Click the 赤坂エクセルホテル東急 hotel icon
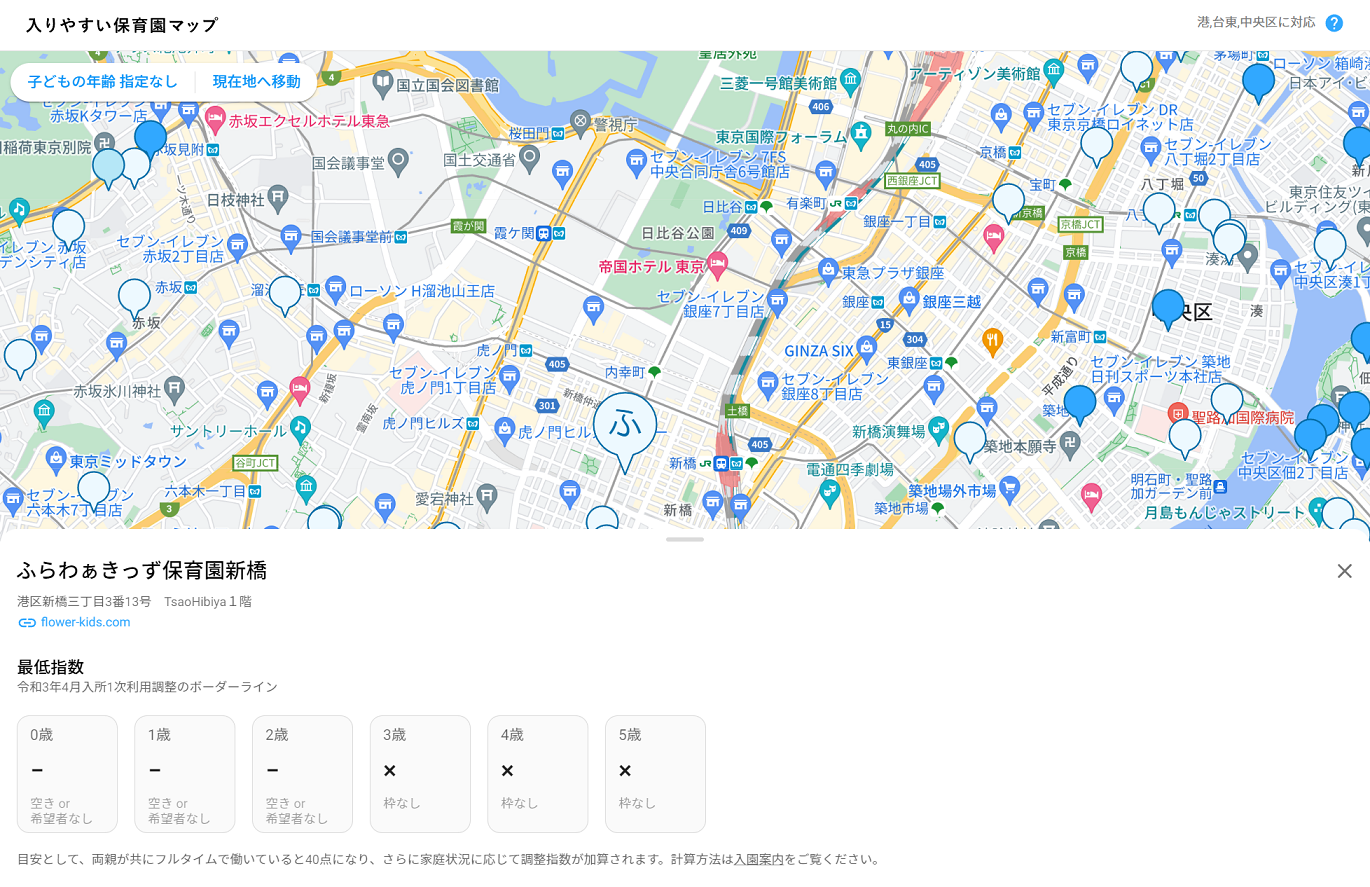Viewport: 1370px width, 887px height. click(215, 120)
